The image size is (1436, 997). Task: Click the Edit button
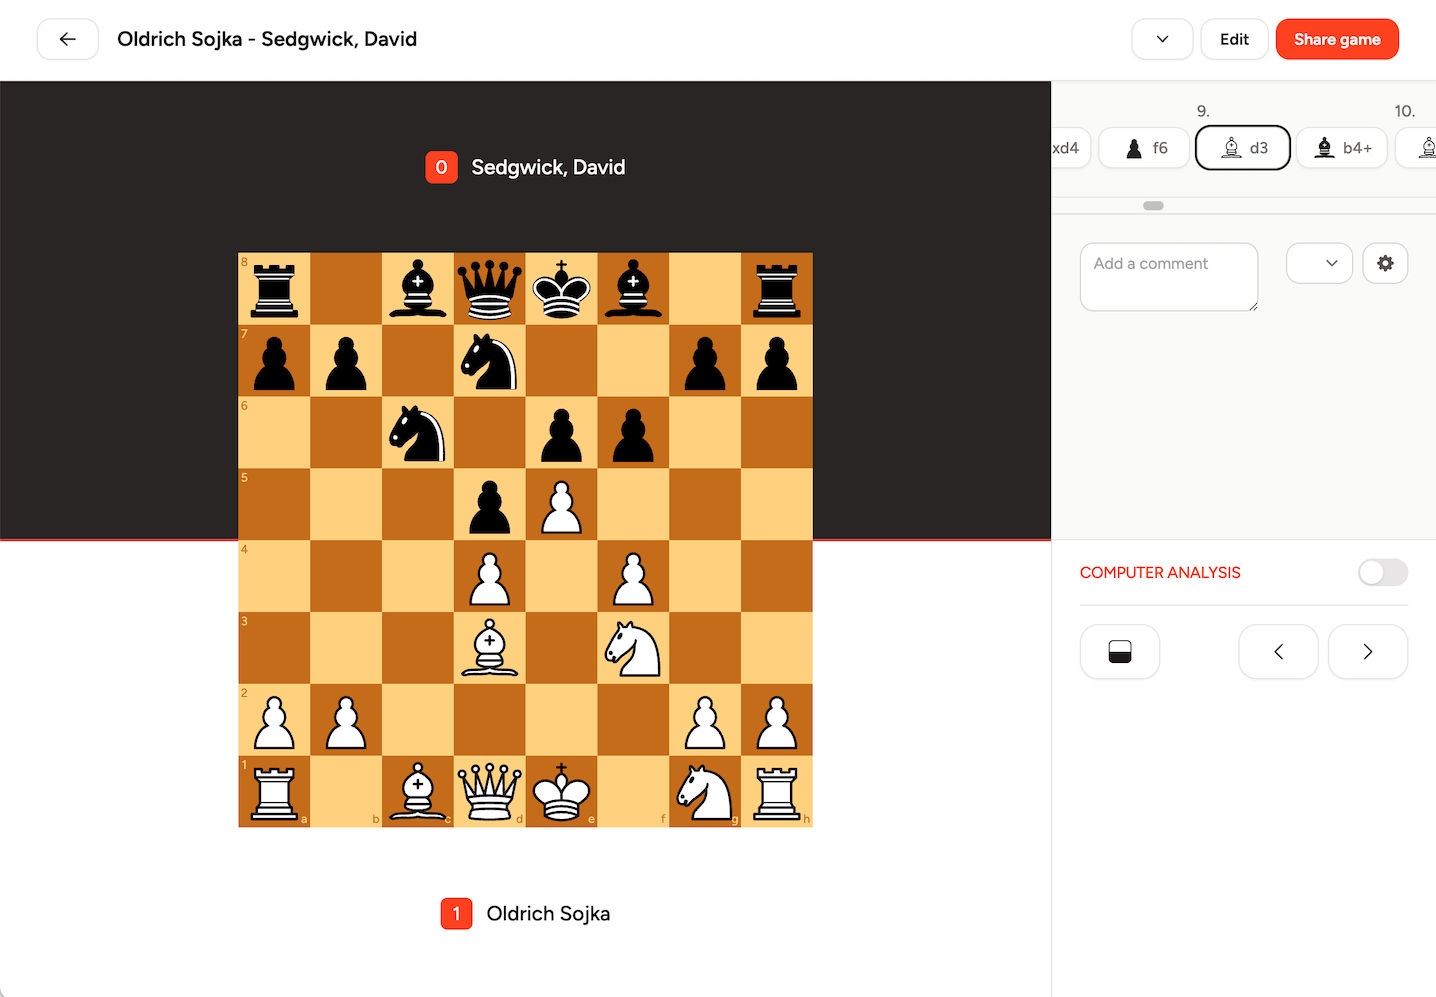(1234, 39)
